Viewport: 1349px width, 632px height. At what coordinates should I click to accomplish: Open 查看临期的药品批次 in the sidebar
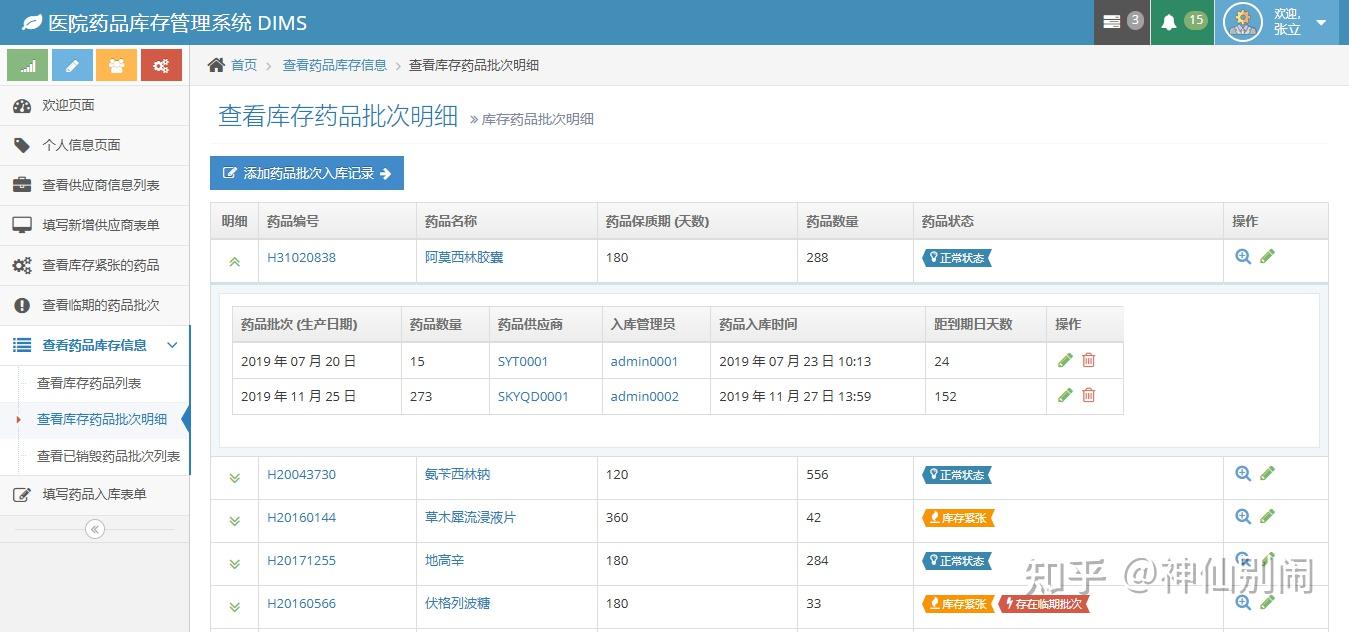click(x=94, y=305)
